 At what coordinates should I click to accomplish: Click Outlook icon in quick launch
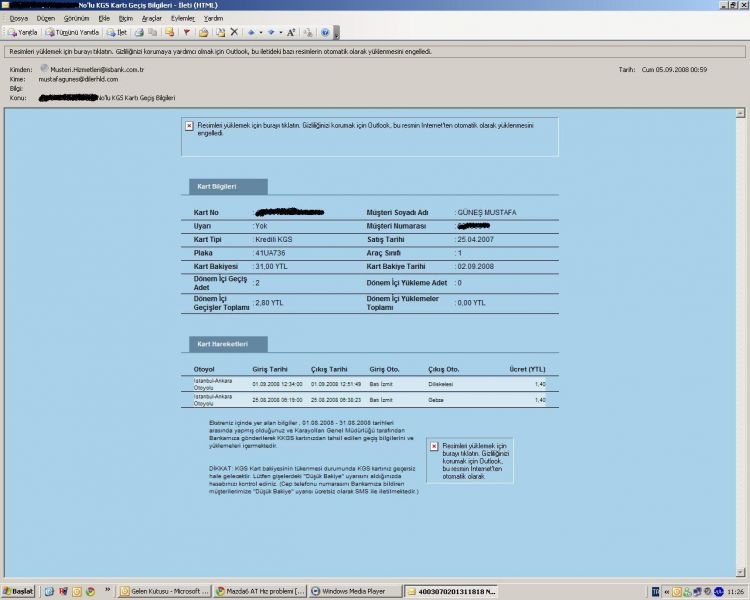point(77,592)
